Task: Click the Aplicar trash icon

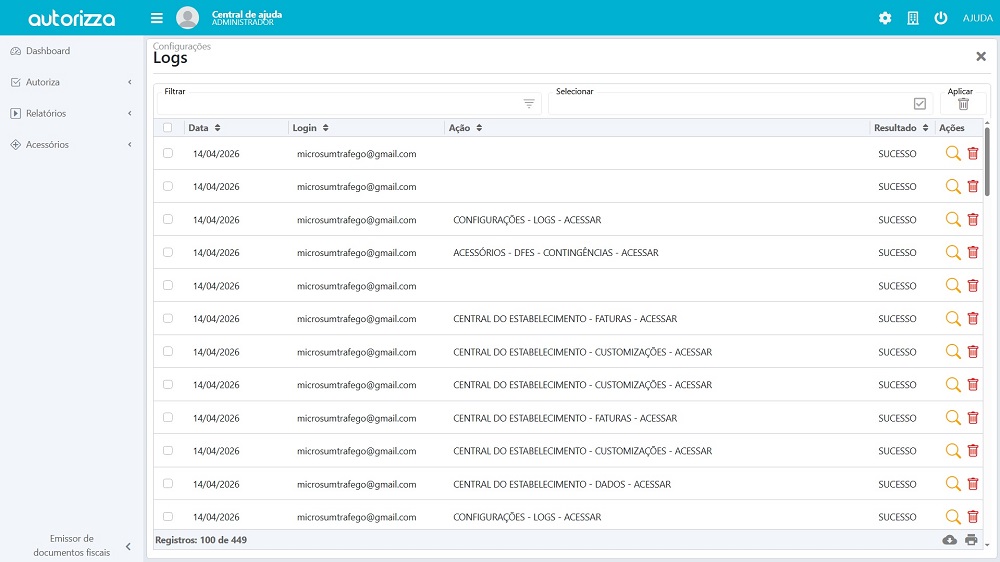Action: pos(963,104)
